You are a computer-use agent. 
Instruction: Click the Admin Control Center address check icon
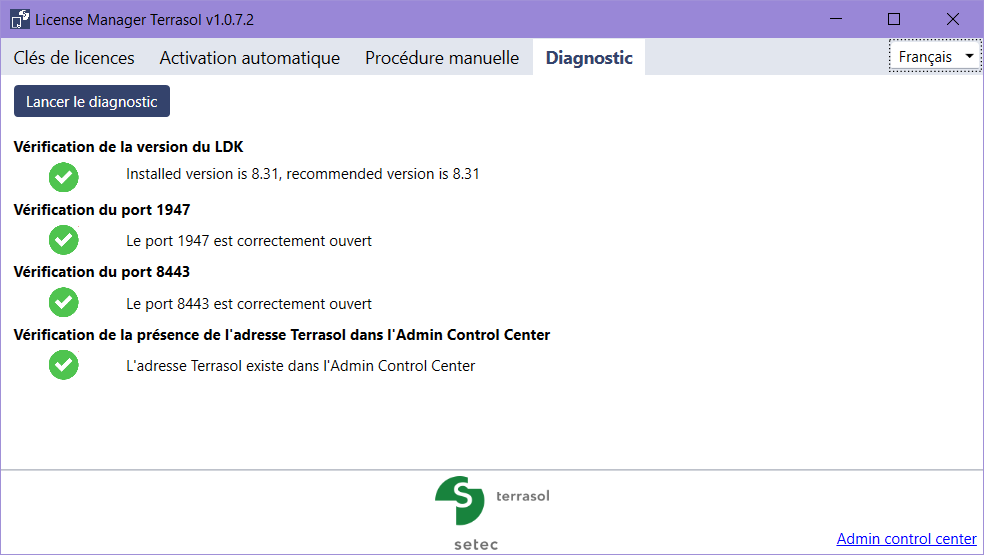coord(63,365)
